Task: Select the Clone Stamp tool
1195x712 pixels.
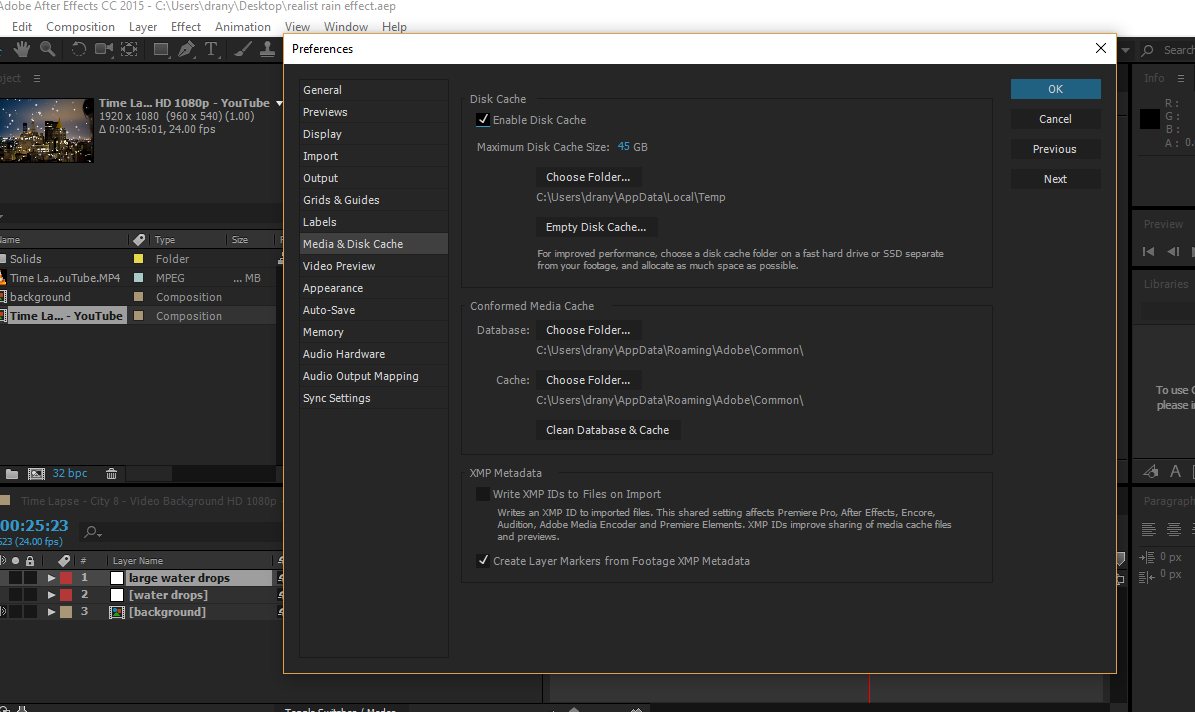Action: [267, 48]
